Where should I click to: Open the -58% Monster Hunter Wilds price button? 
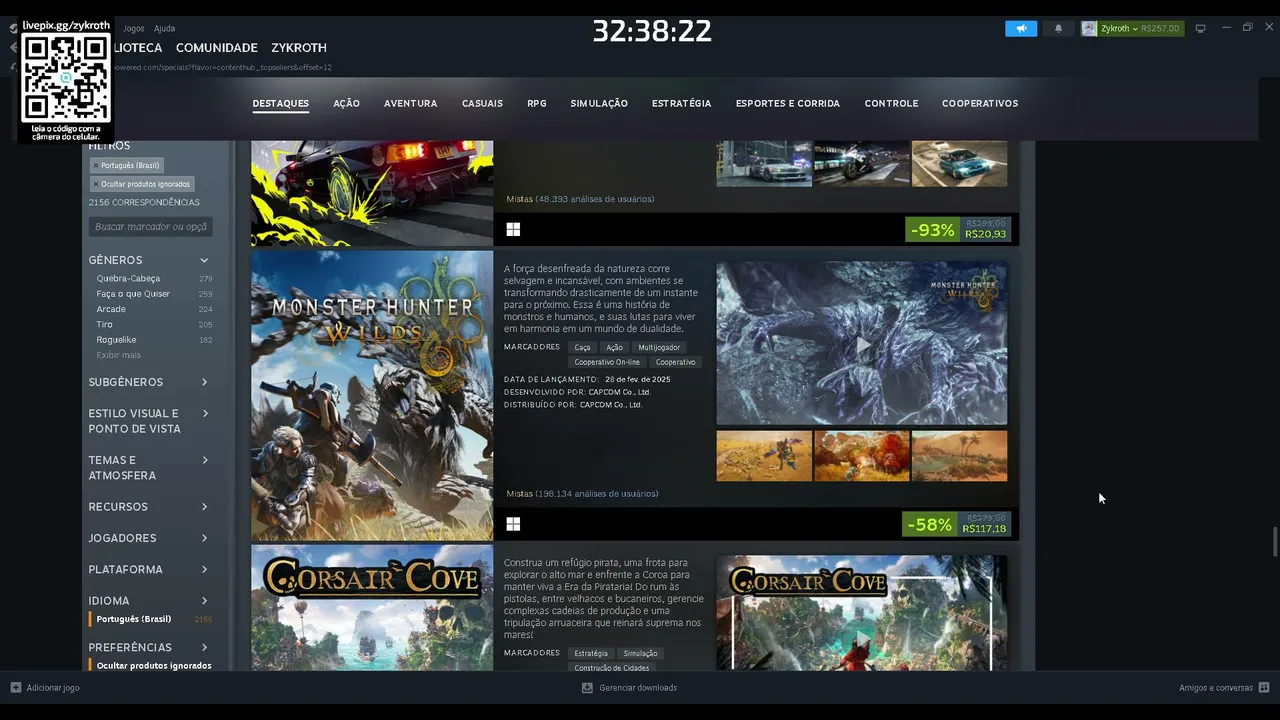(x=957, y=524)
